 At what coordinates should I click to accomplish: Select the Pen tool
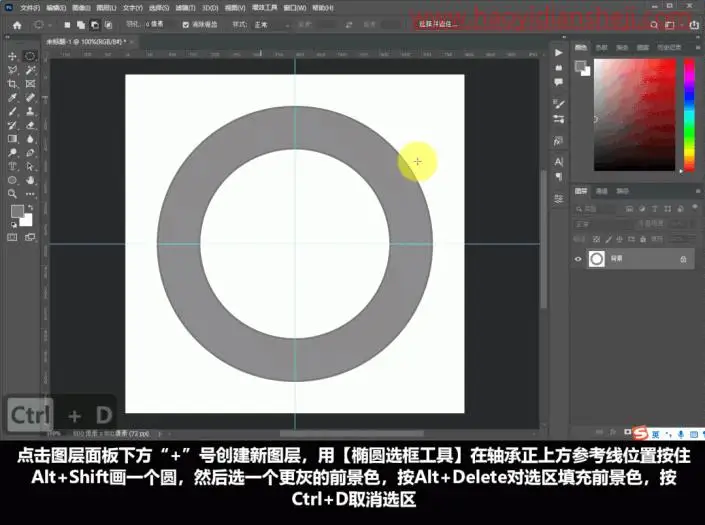[x=30, y=153]
